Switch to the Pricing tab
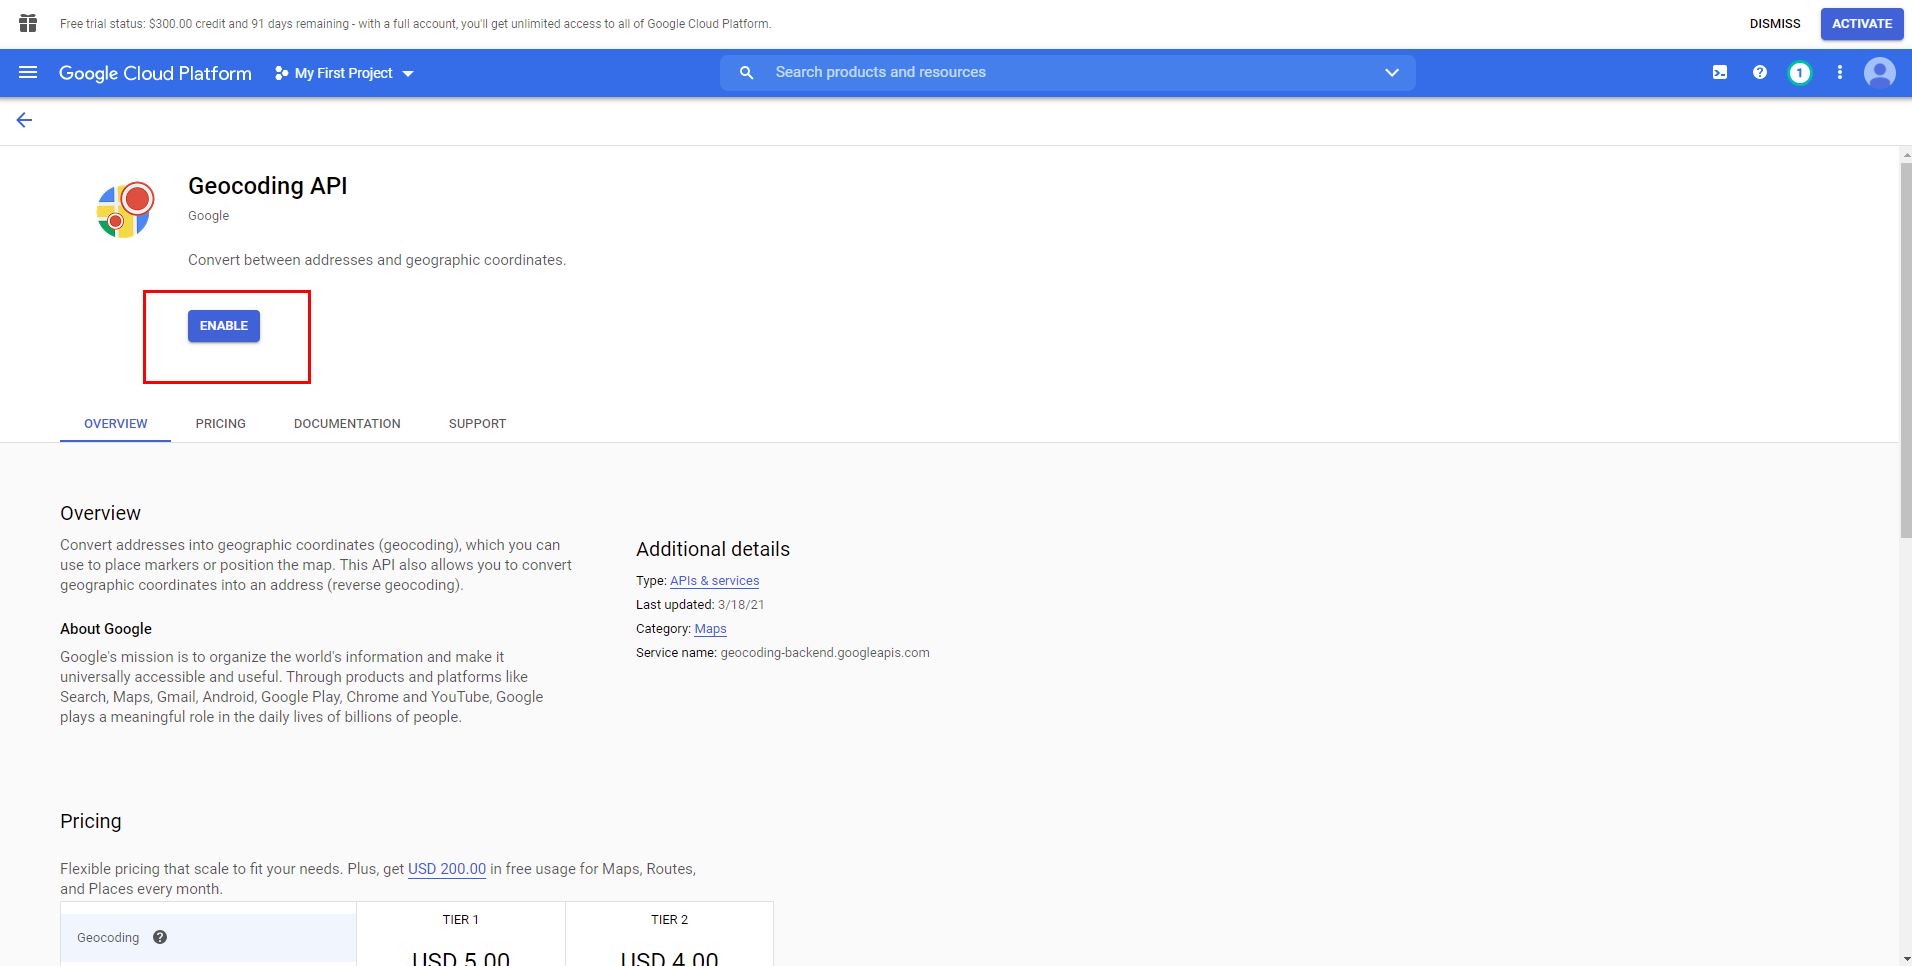This screenshot has height=966, width=1912. click(x=220, y=424)
